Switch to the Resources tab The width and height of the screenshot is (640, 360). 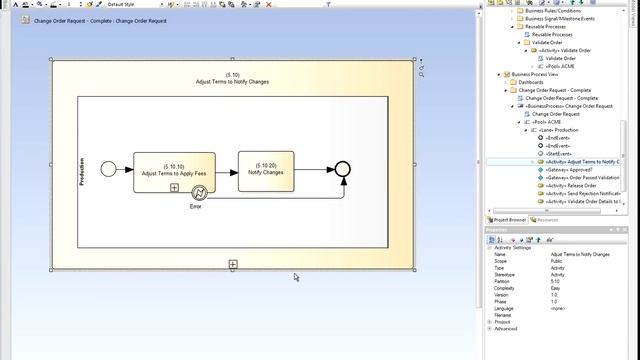click(x=544, y=220)
